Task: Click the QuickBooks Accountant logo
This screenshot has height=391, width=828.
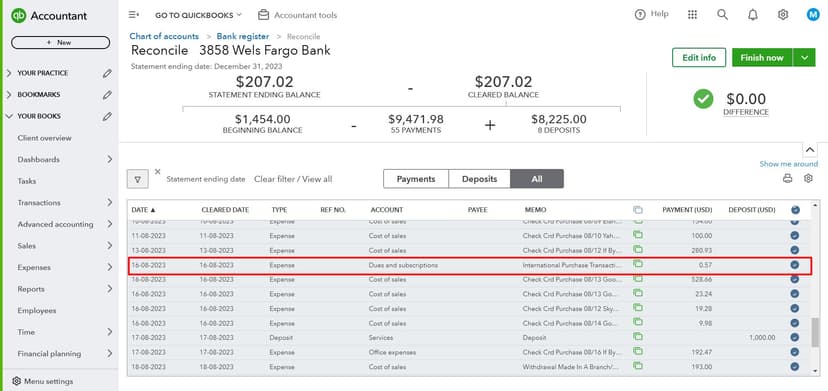Action: click(x=49, y=16)
